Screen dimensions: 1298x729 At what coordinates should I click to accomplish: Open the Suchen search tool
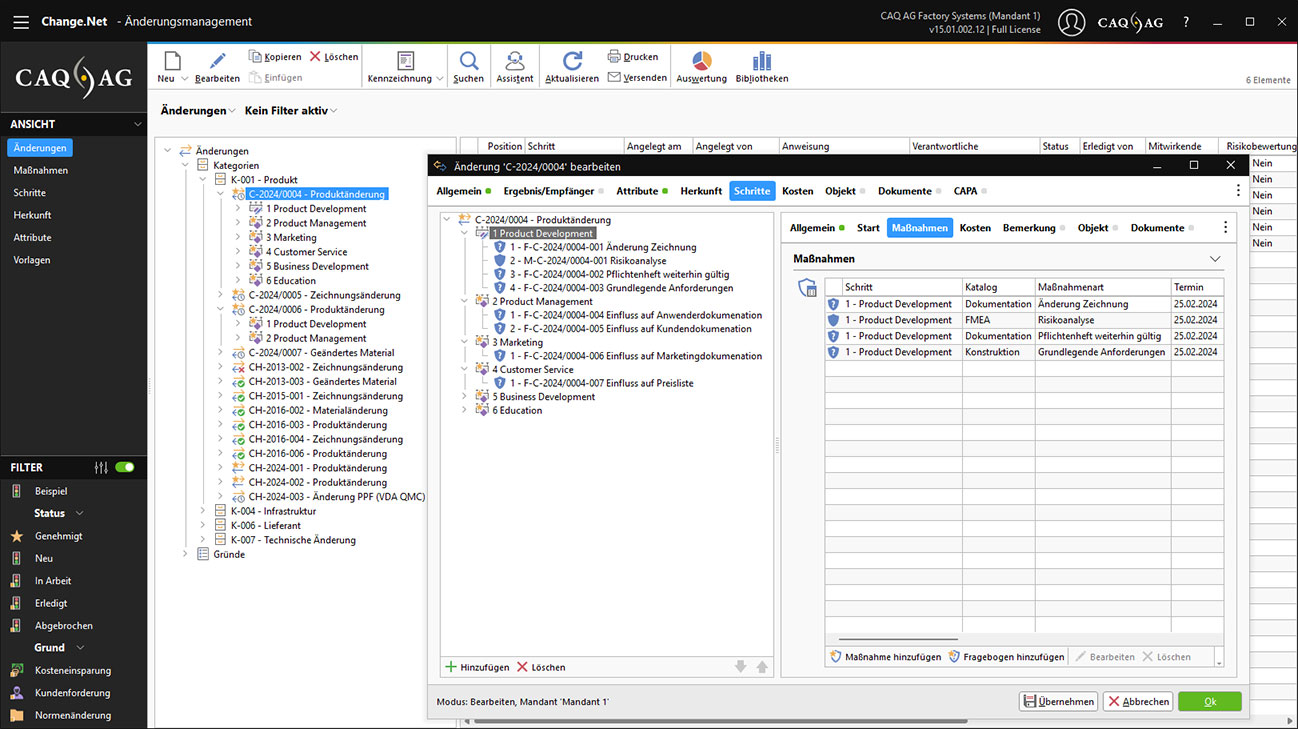click(x=468, y=62)
